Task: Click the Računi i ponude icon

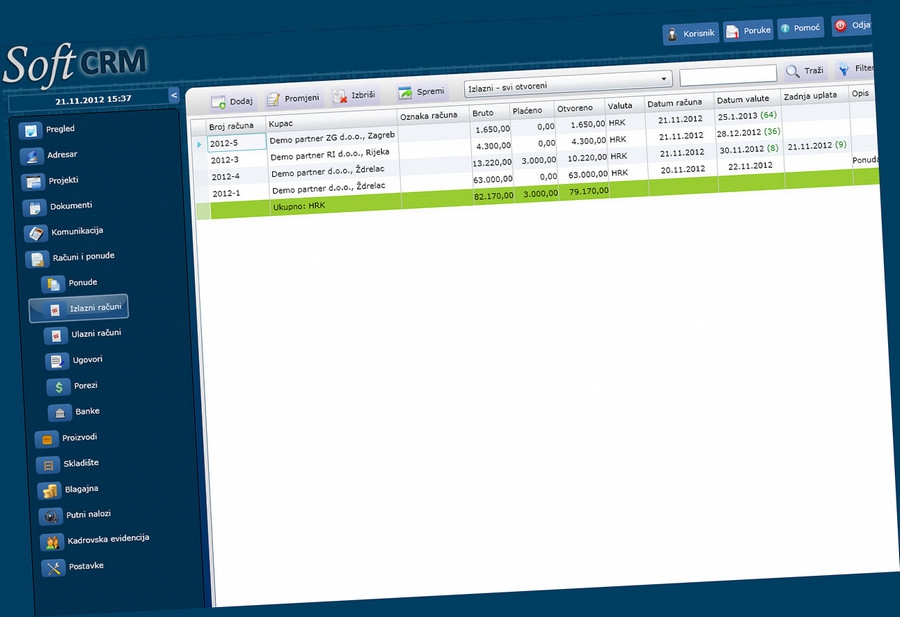Action: tap(37, 259)
